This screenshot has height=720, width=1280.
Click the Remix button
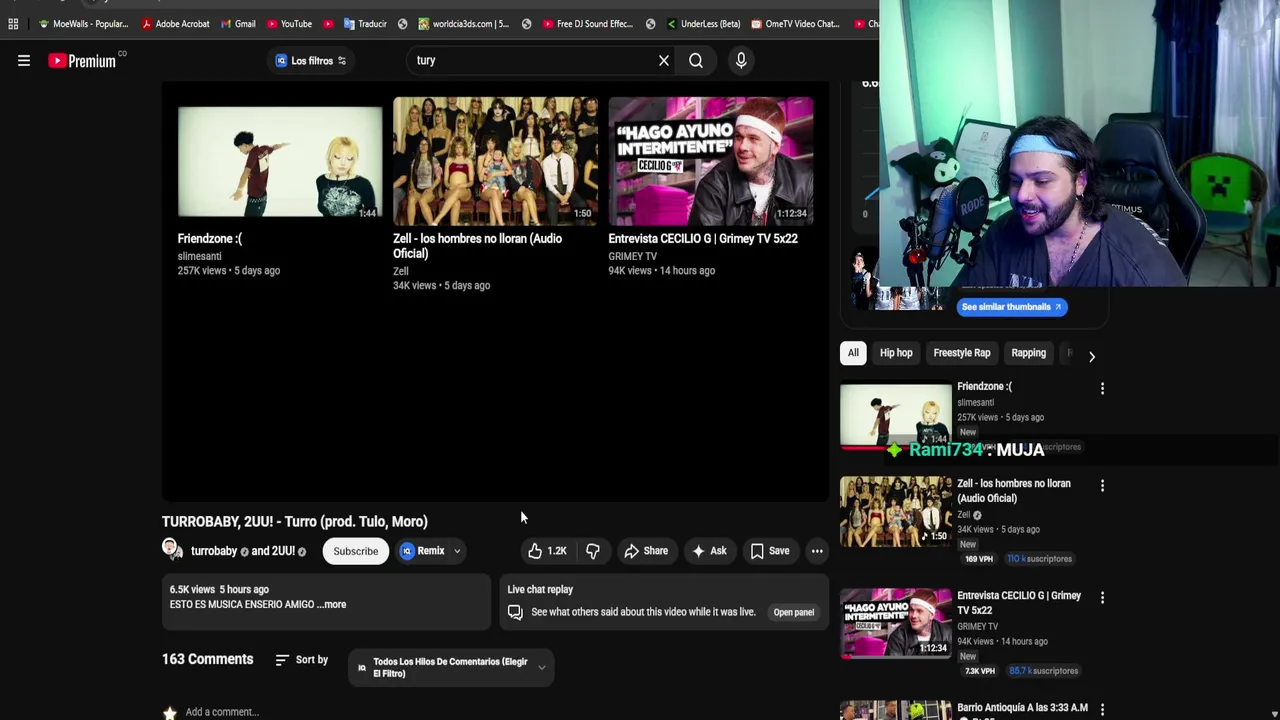tap(423, 551)
